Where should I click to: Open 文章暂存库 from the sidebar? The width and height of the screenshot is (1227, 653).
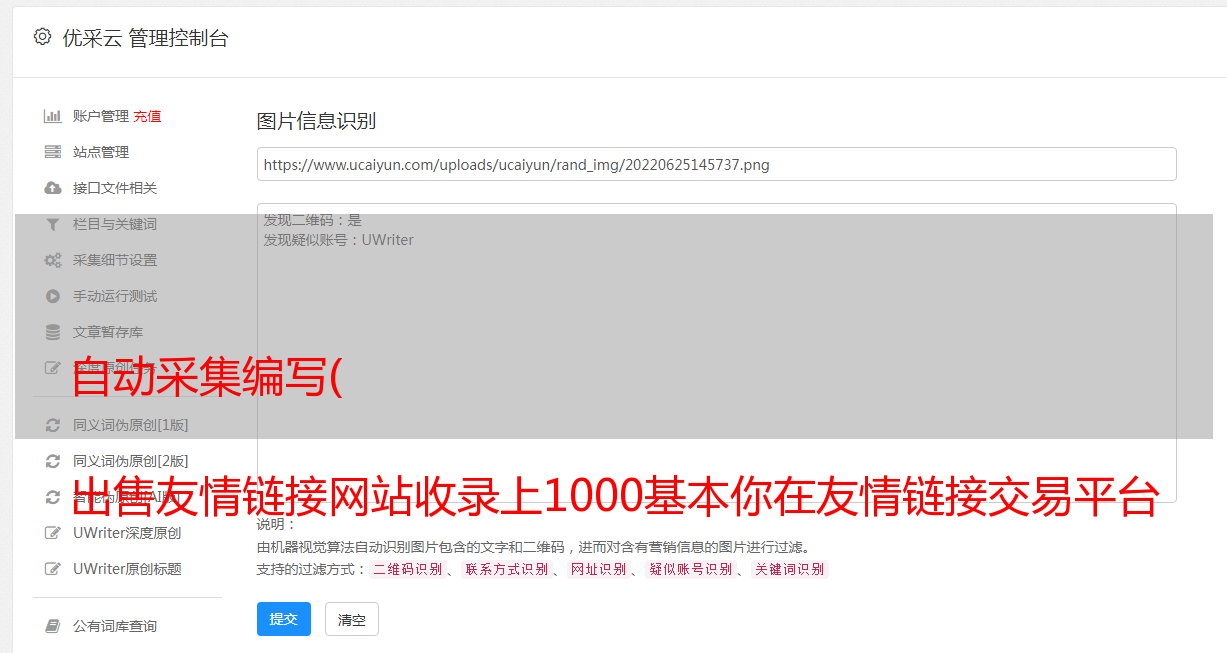pos(108,332)
